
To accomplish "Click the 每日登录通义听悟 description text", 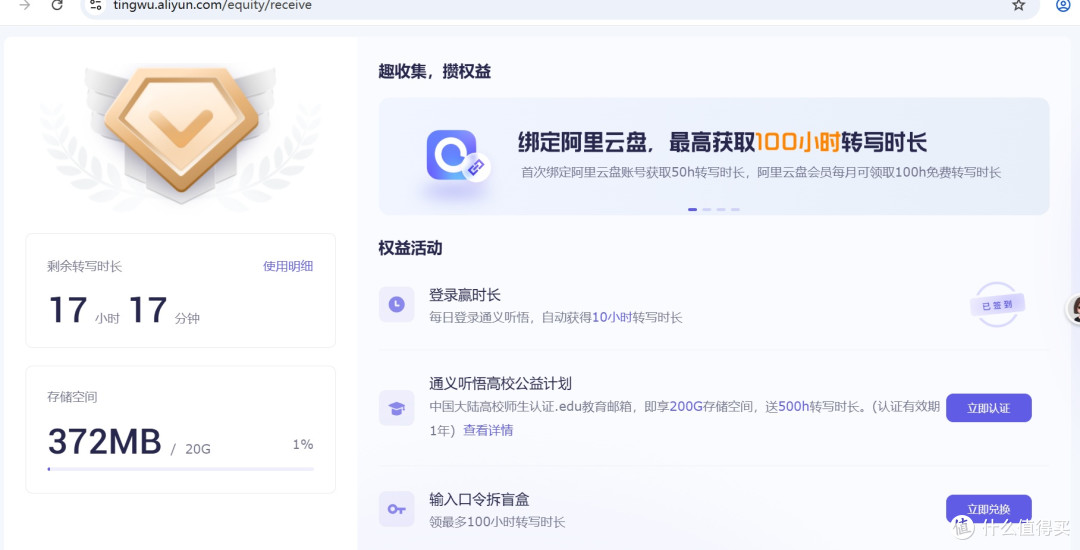I will coord(556,317).
